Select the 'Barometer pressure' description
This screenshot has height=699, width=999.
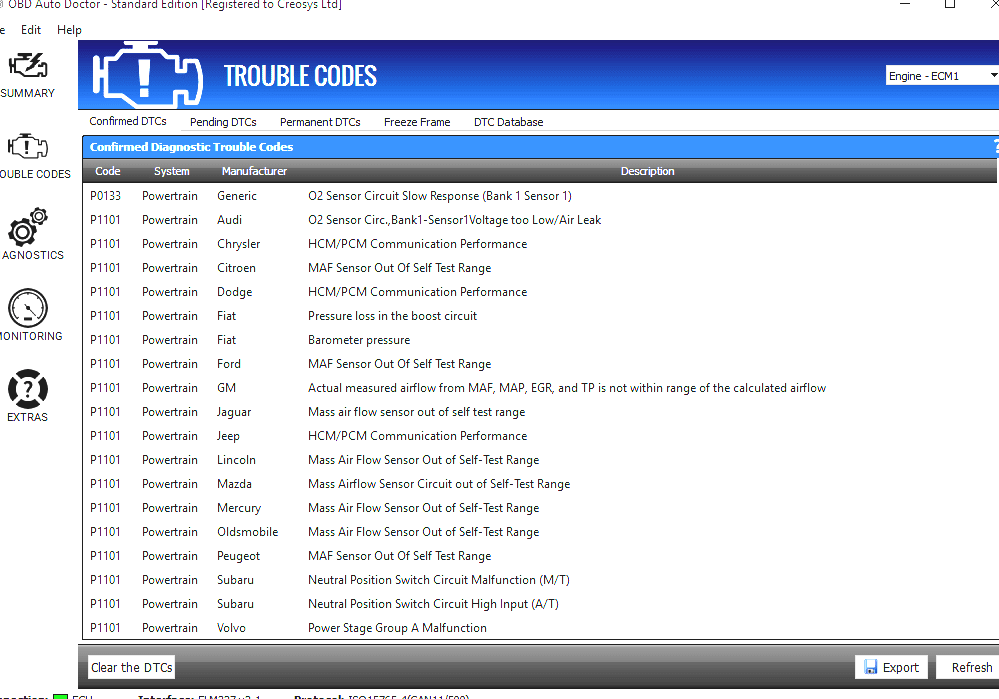(x=359, y=340)
